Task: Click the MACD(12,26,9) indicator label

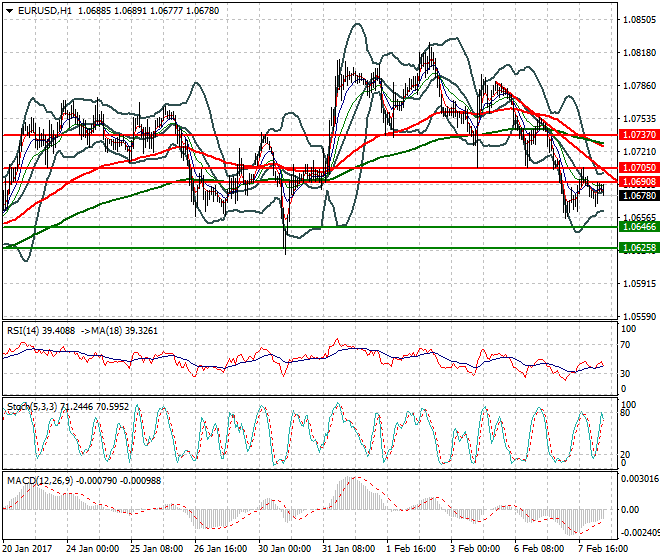Action: click(x=40, y=480)
